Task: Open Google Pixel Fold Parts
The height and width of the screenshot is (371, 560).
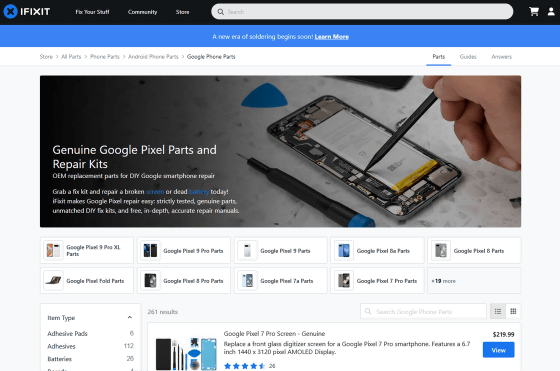Action: click(x=87, y=281)
